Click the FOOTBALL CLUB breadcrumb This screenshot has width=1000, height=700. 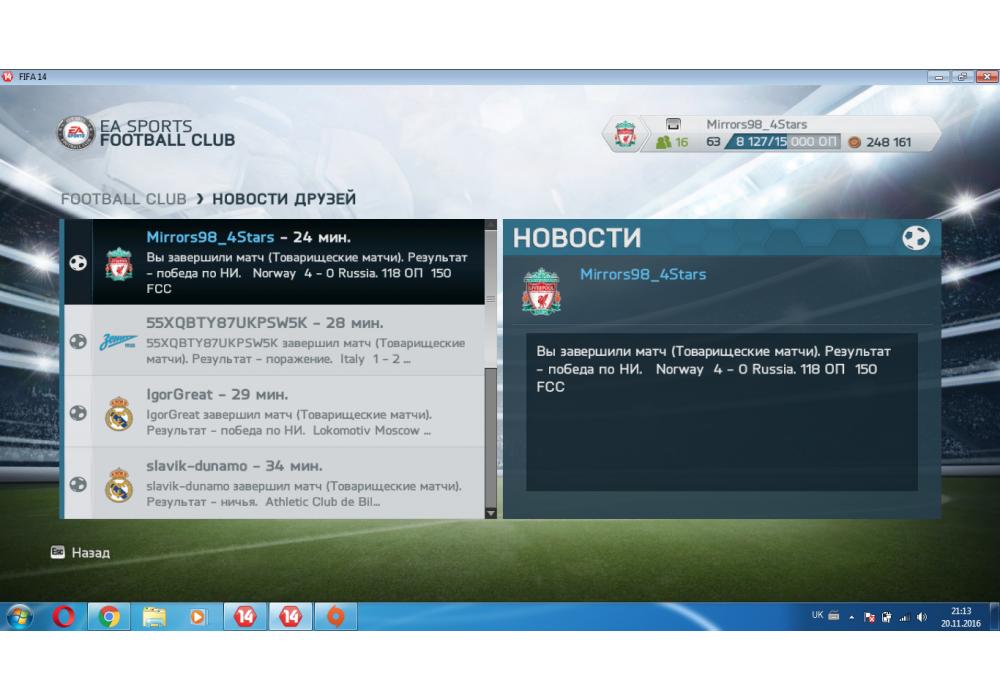click(124, 199)
